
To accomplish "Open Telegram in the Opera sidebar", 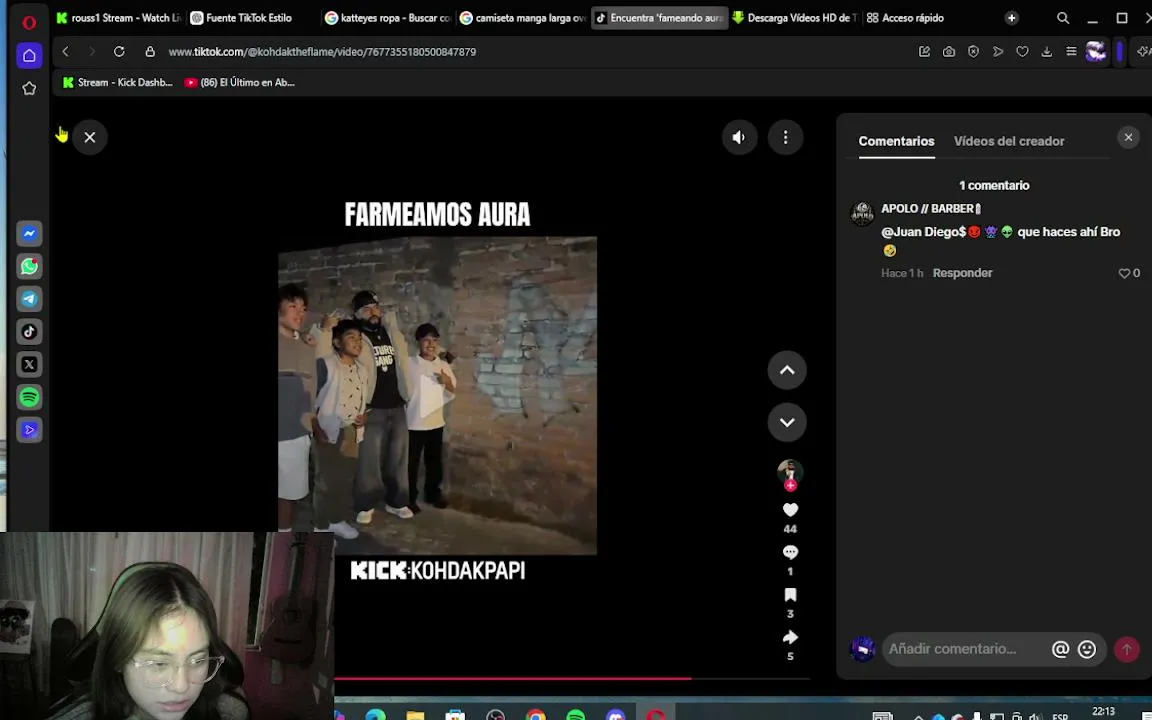I will click(x=29, y=299).
